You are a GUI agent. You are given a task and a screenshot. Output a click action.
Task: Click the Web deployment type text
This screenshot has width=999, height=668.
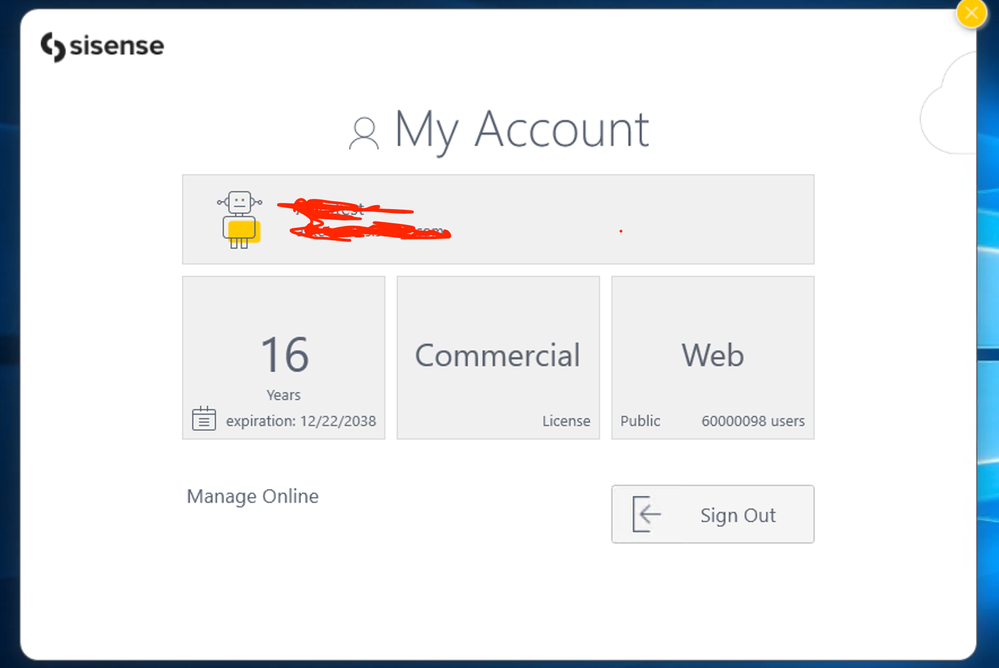[712, 355]
